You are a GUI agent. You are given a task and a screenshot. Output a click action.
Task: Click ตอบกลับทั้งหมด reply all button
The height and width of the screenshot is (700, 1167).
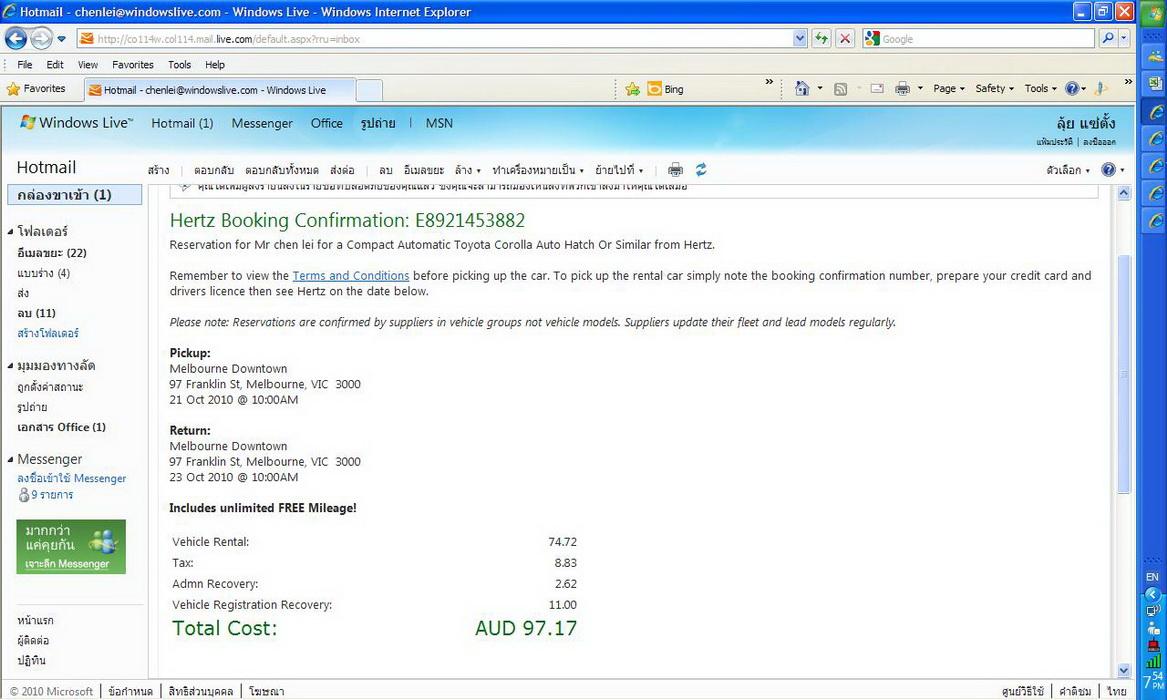tap(282, 170)
